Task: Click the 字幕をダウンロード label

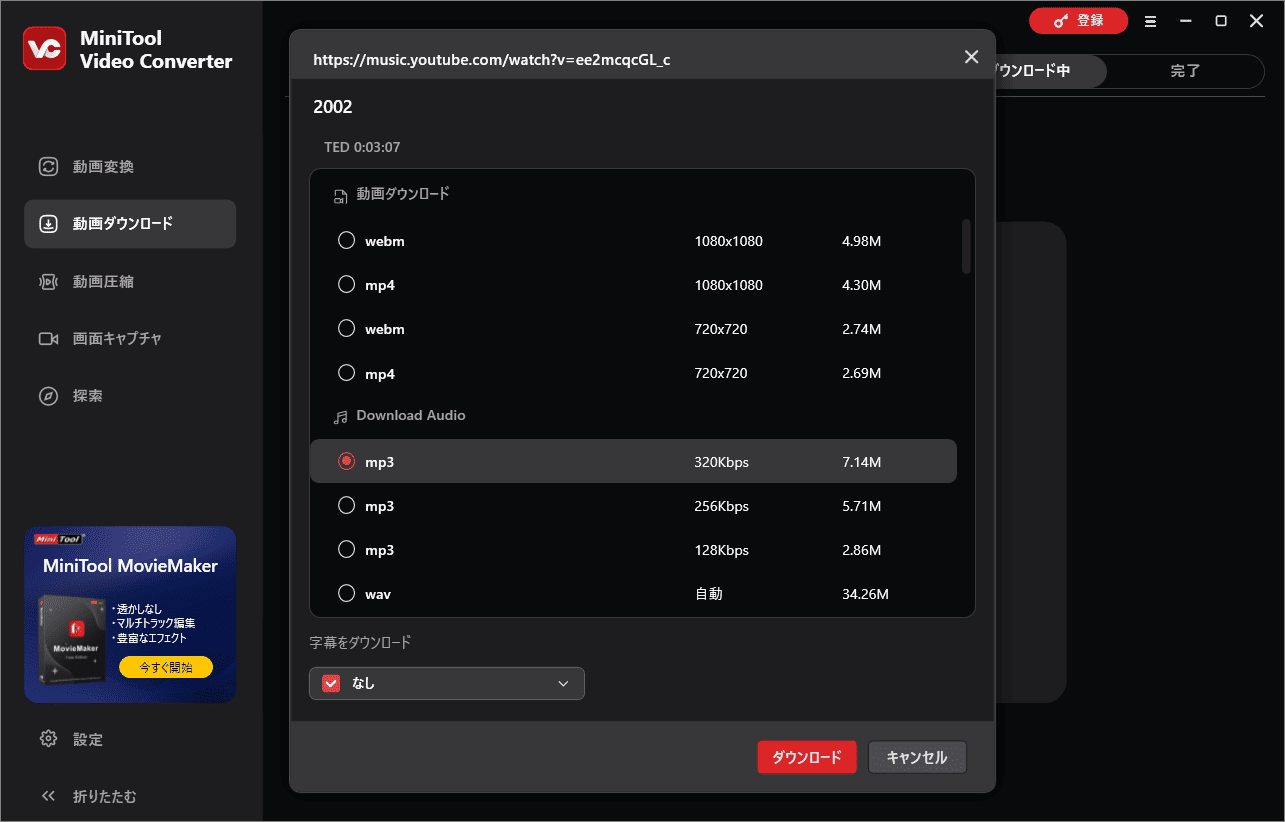Action: 360,642
